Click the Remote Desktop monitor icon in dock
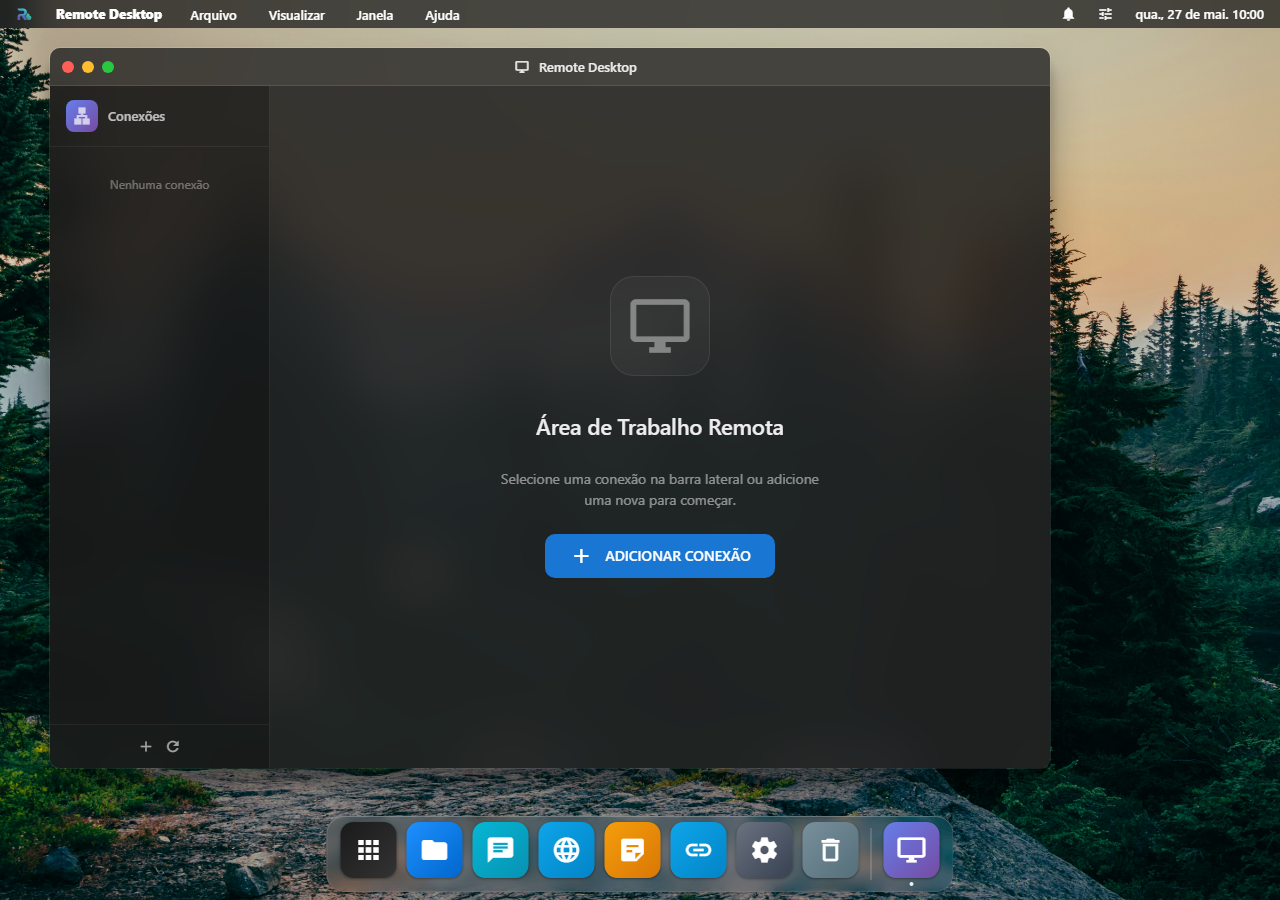 coord(912,850)
